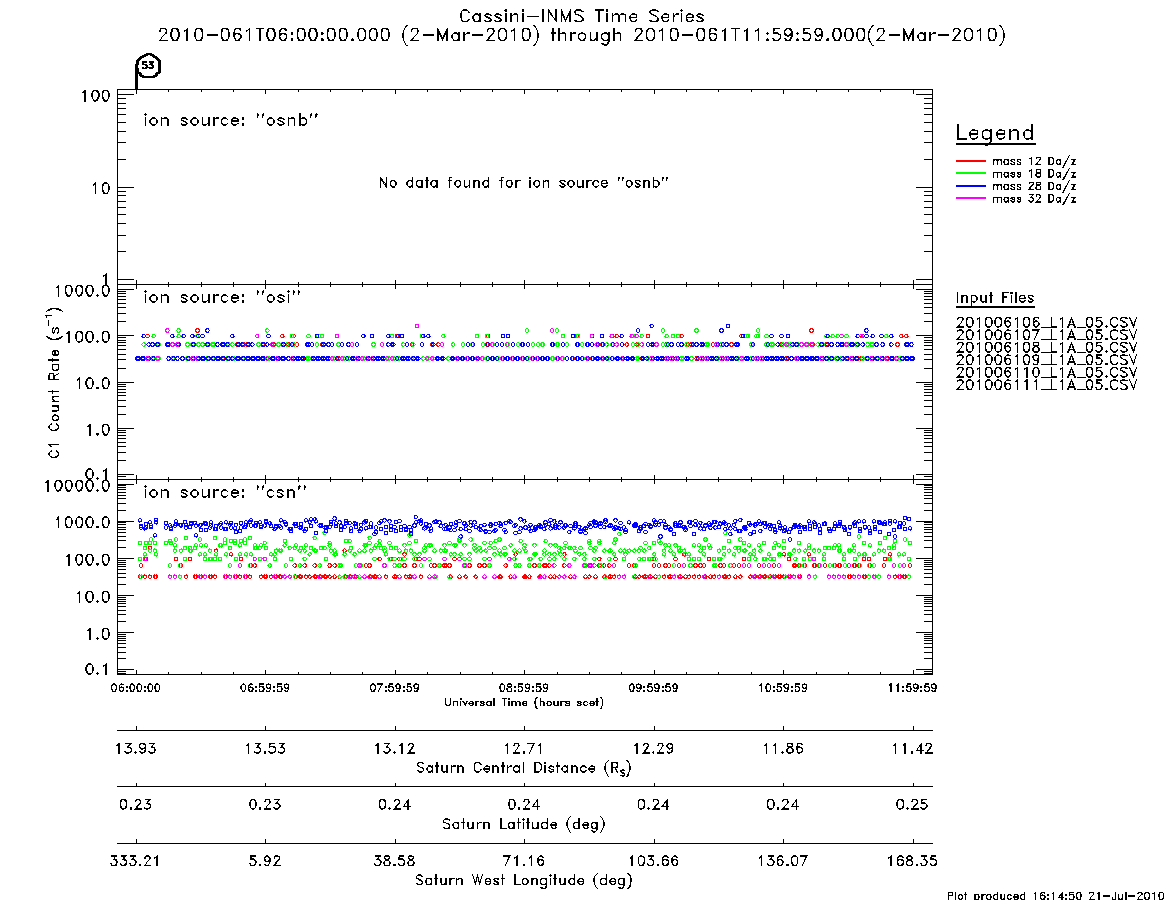This screenshot has height=900, width=1165.
Task: Click the red mass 12 Da/z legend line
Action: pyautogui.click(x=970, y=161)
